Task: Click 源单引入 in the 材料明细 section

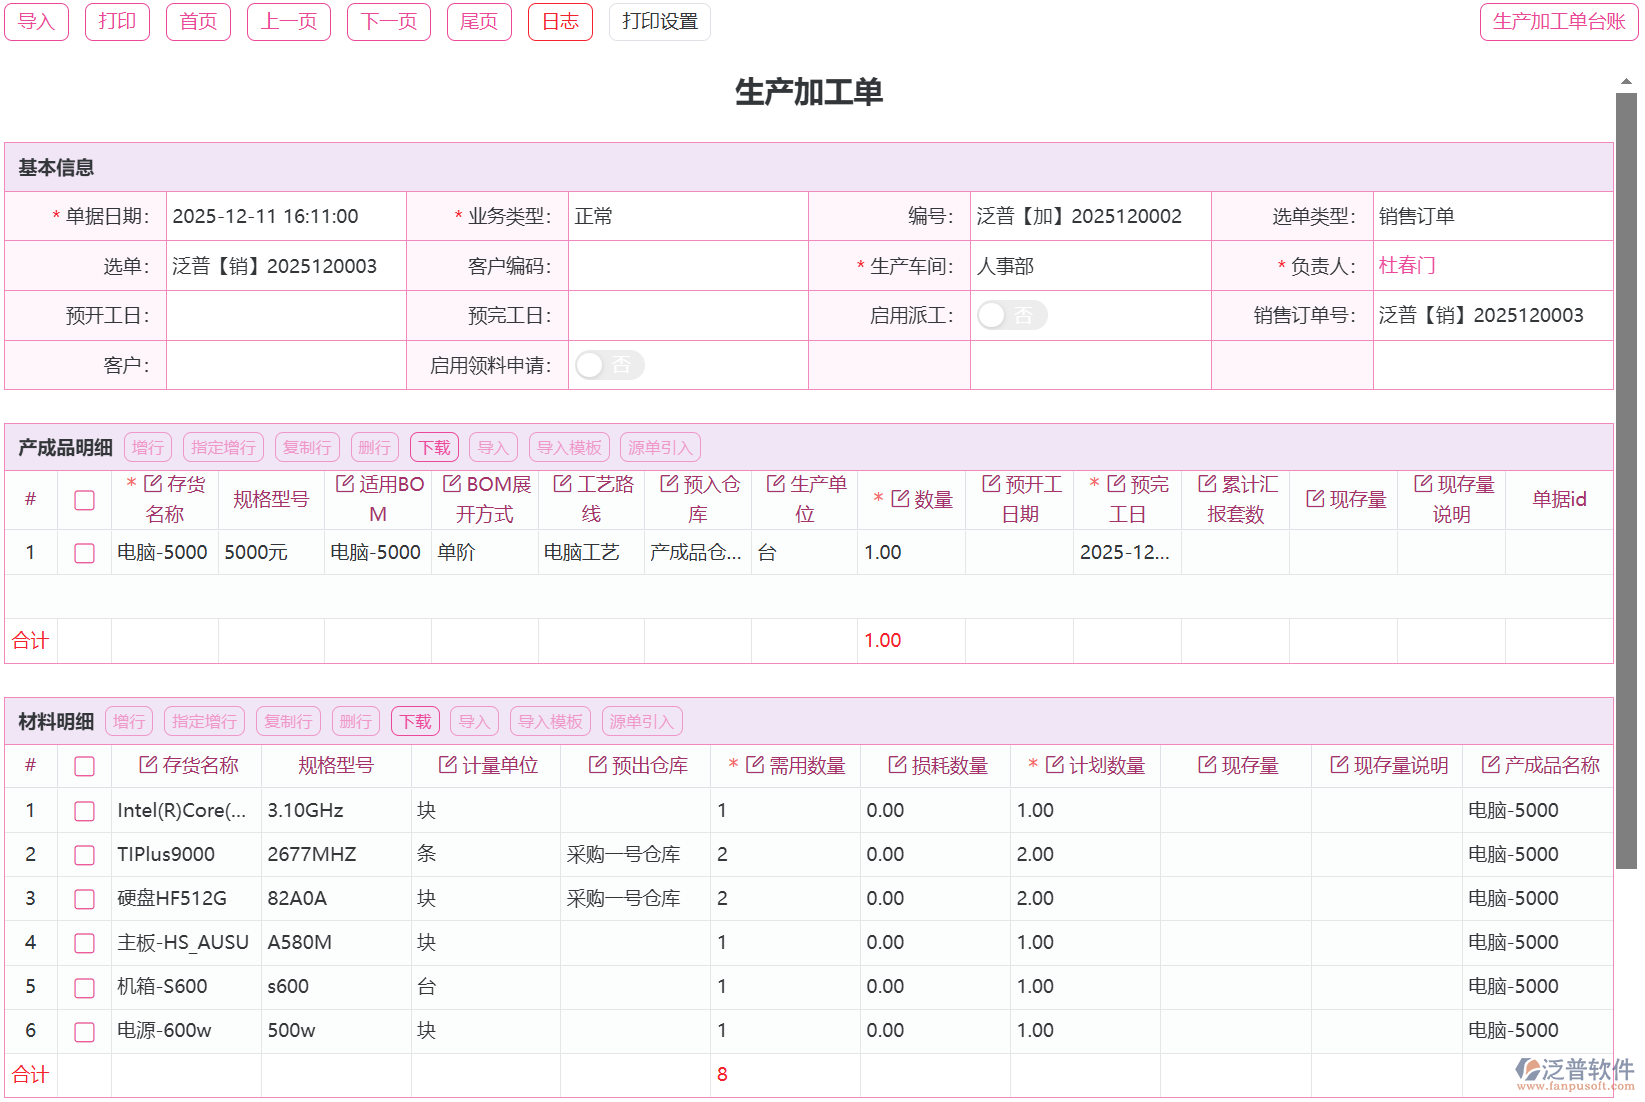Action: pos(642,720)
